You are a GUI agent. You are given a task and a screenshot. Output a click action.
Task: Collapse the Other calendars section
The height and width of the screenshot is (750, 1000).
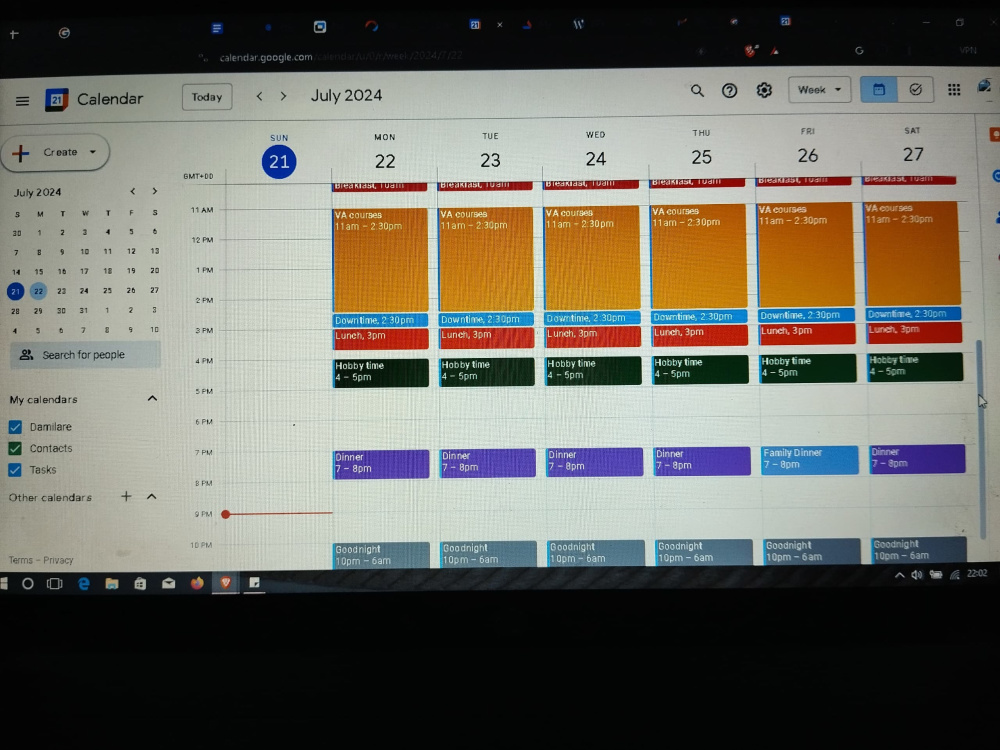151,496
